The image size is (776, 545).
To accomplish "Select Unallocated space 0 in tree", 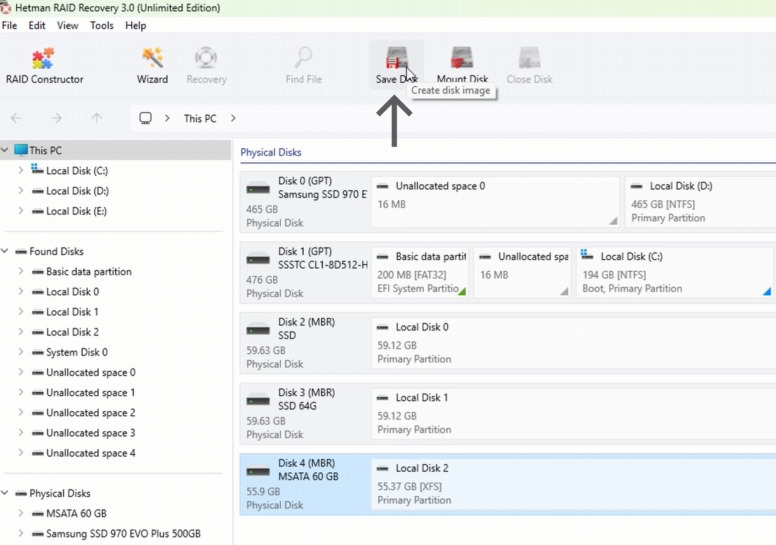I will (91, 372).
